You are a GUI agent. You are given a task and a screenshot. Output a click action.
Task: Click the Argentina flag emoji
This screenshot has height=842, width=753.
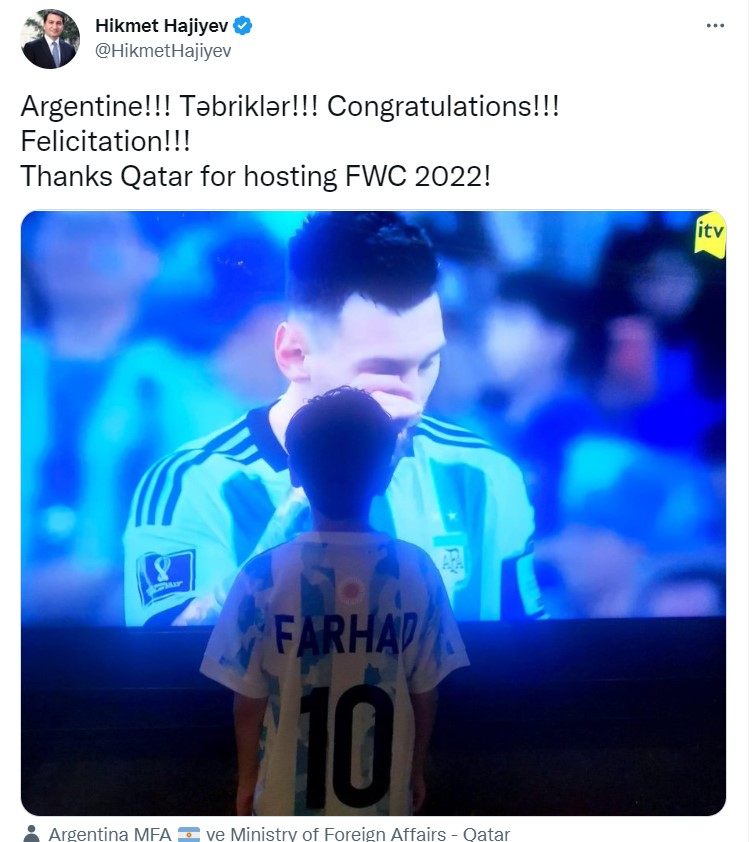tap(189, 834)
